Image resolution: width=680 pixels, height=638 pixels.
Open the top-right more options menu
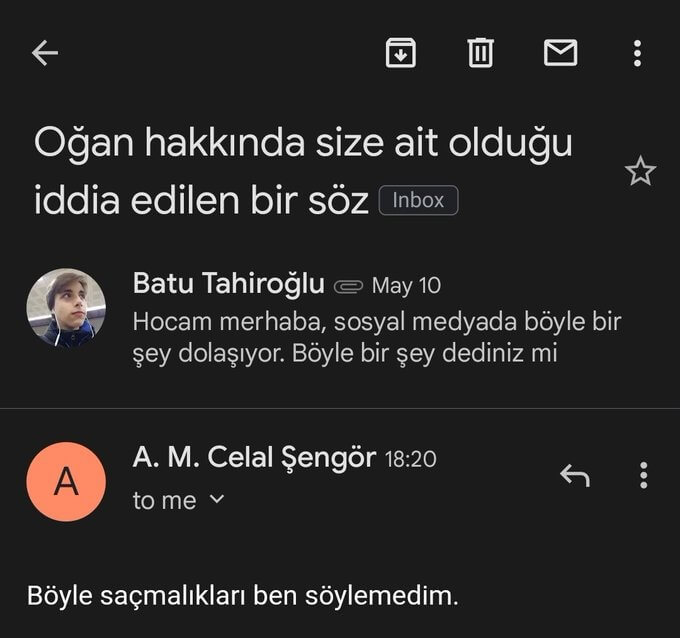638,53
